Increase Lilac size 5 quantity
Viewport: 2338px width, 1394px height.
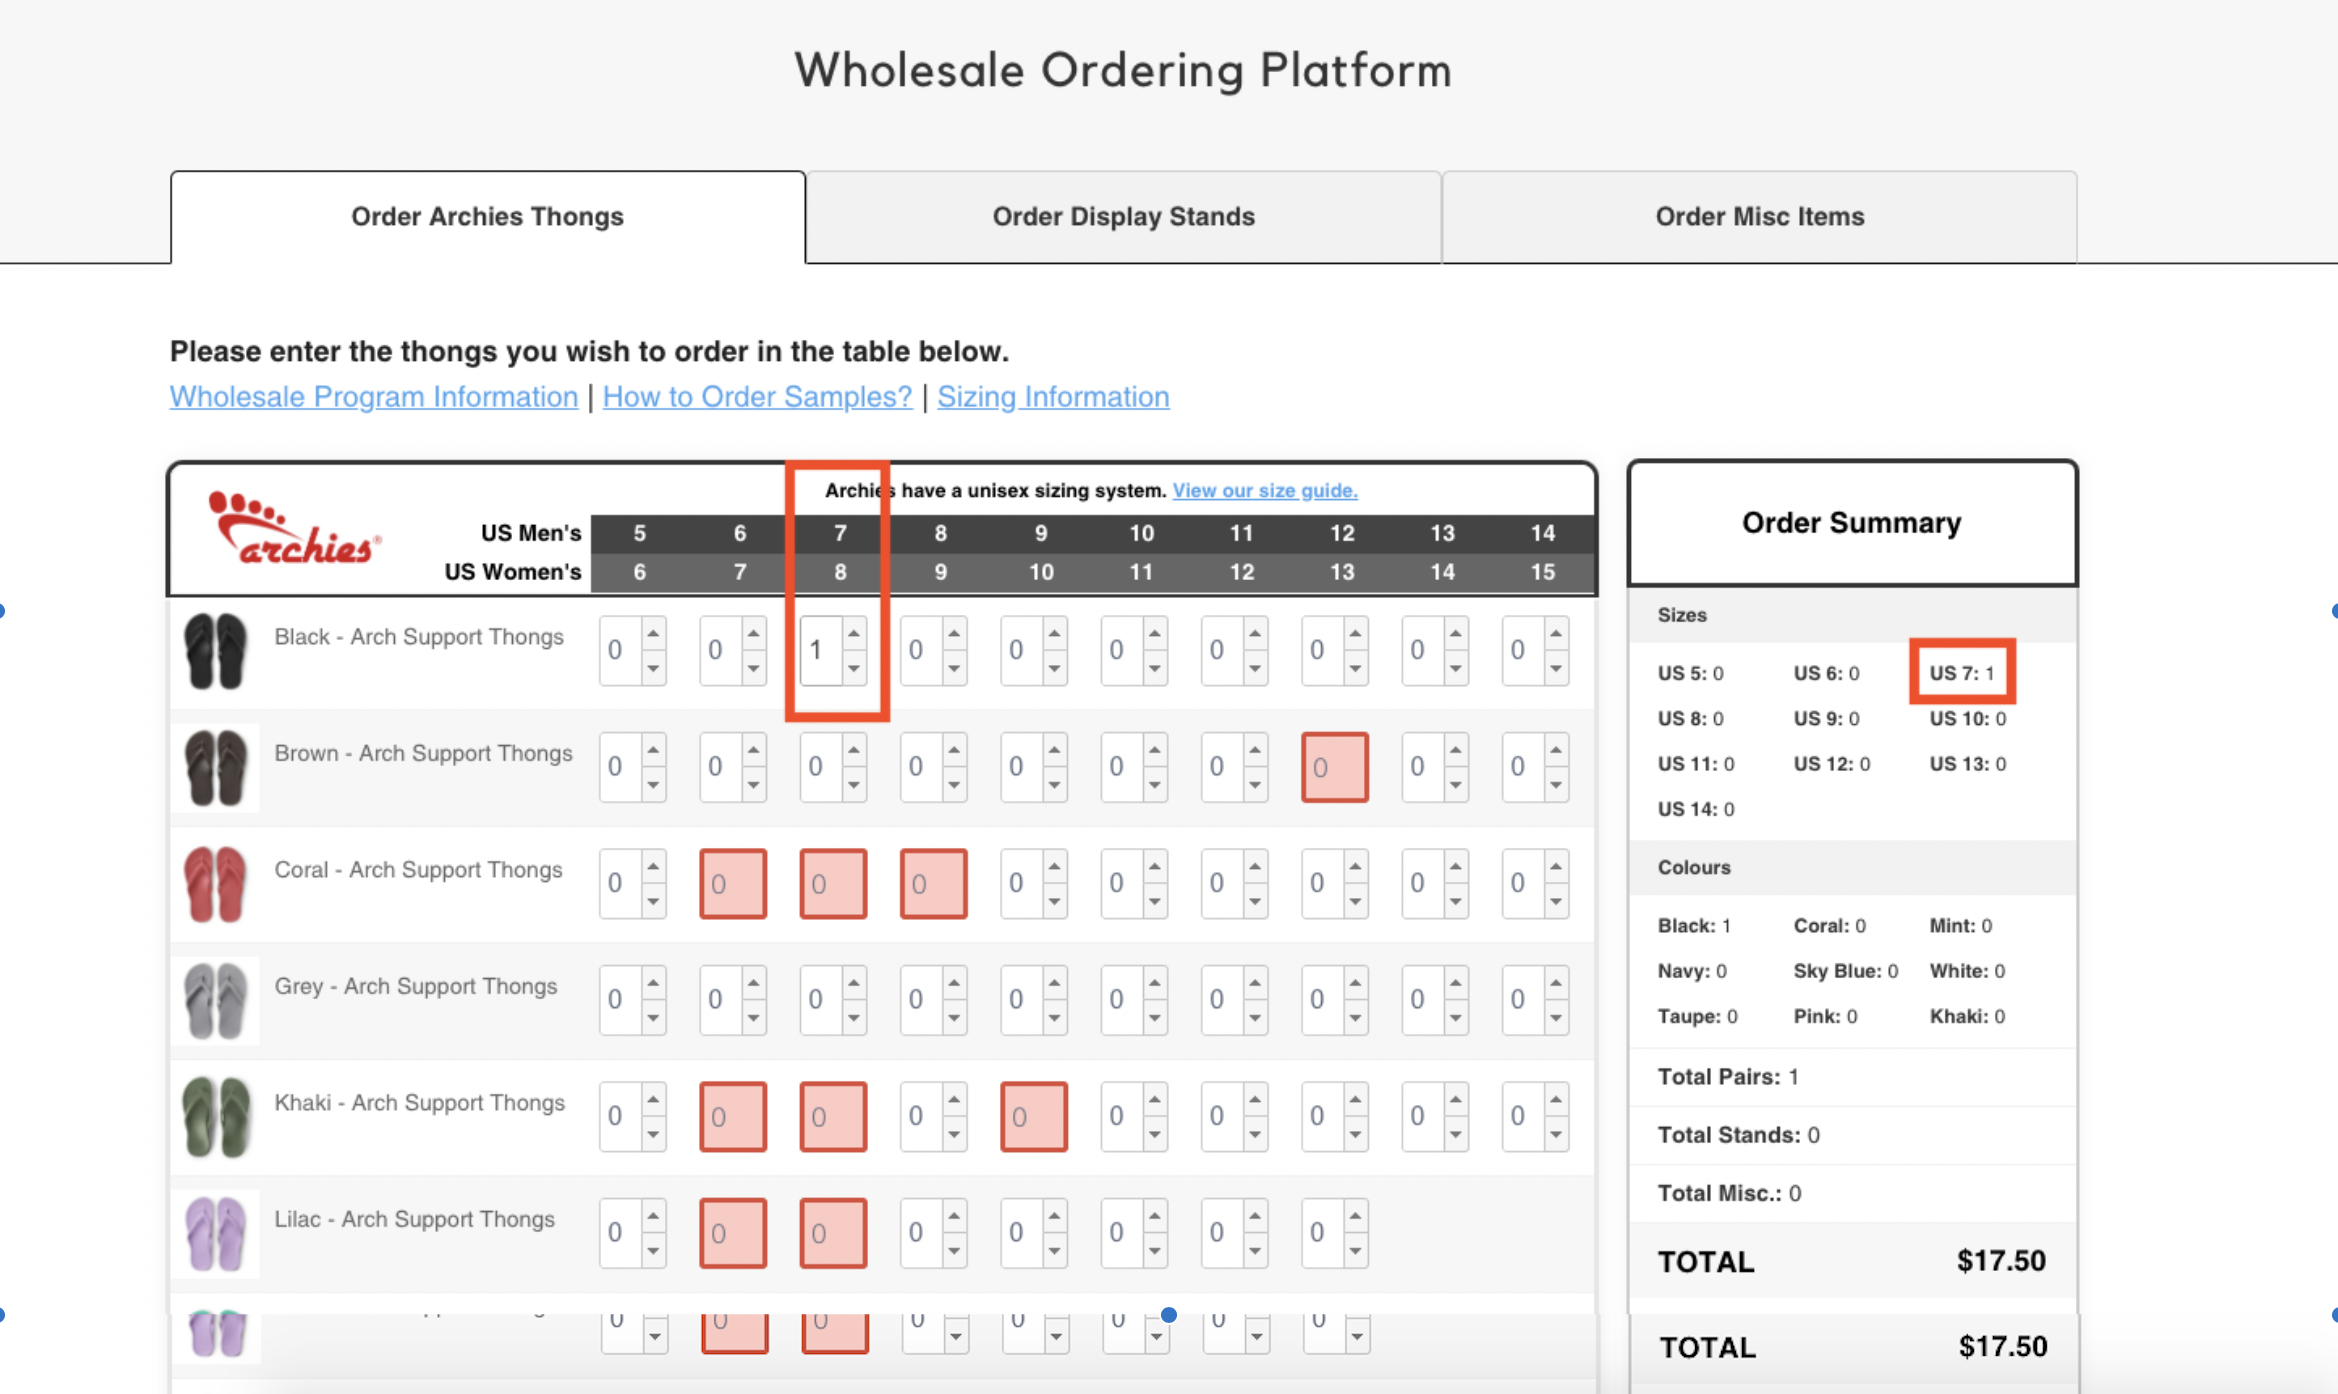[653, 1215]
